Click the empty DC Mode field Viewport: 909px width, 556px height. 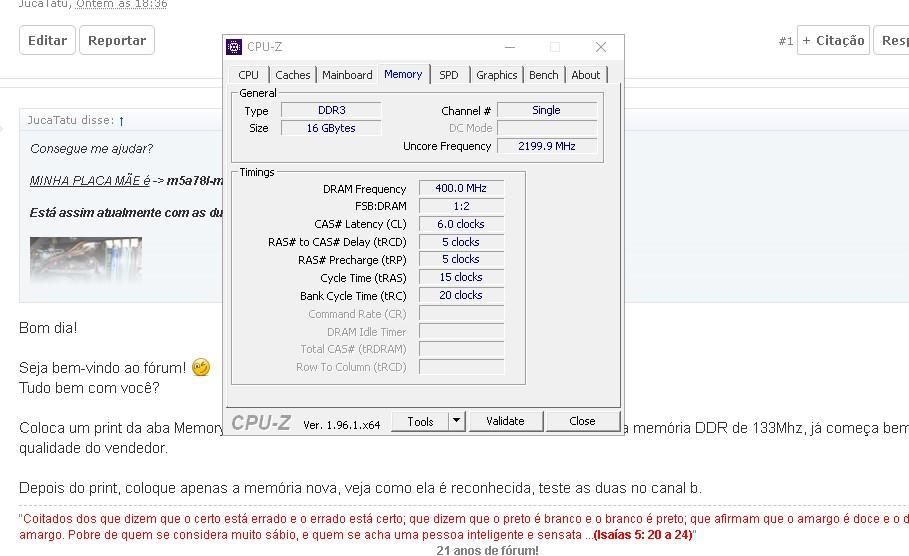(x=547, y=128)
